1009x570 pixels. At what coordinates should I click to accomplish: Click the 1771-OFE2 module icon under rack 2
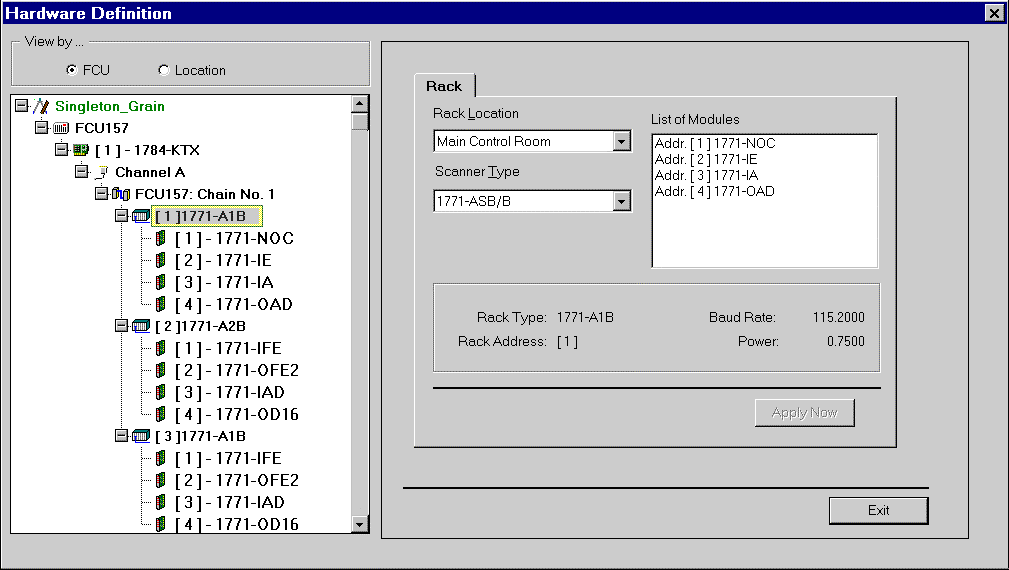click(160, 370)
